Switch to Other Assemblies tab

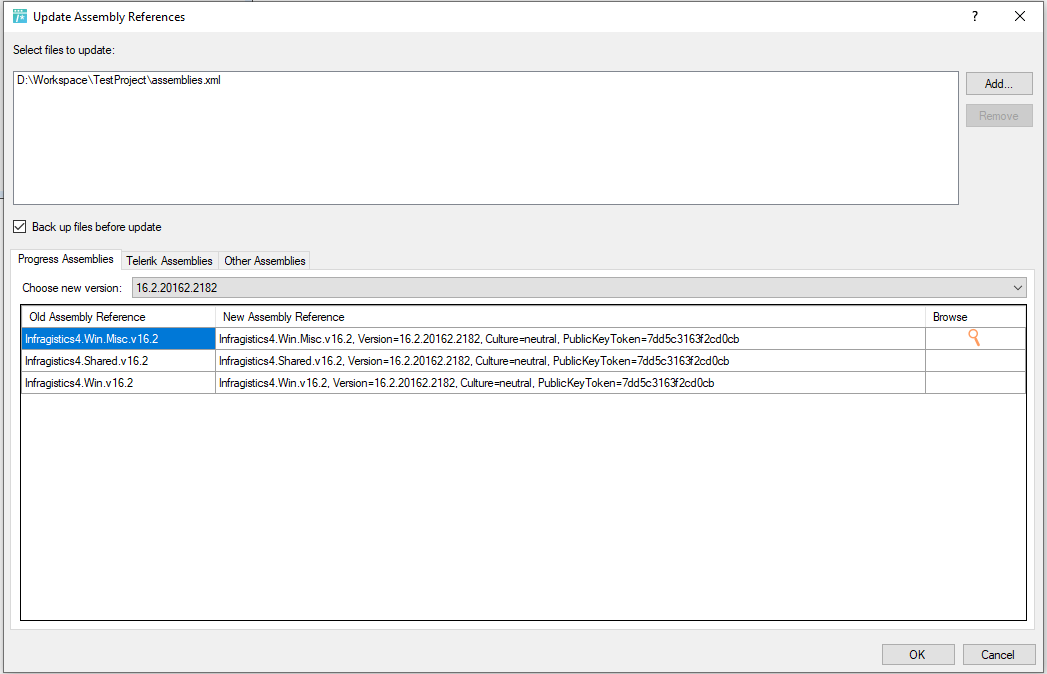click(265, 261)
